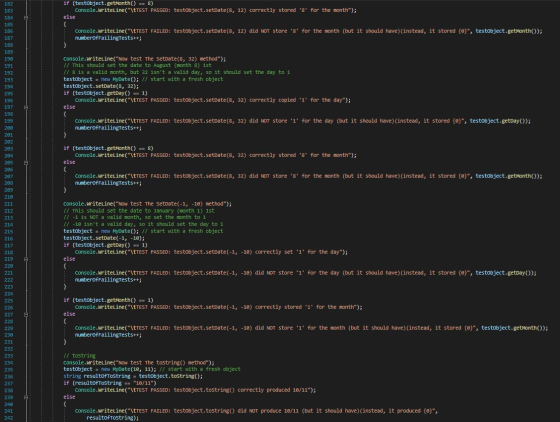Screen dimensions: 560x422
Task: Click the 'correctly set '1' for the day' line
Action: tap(211, 252)
